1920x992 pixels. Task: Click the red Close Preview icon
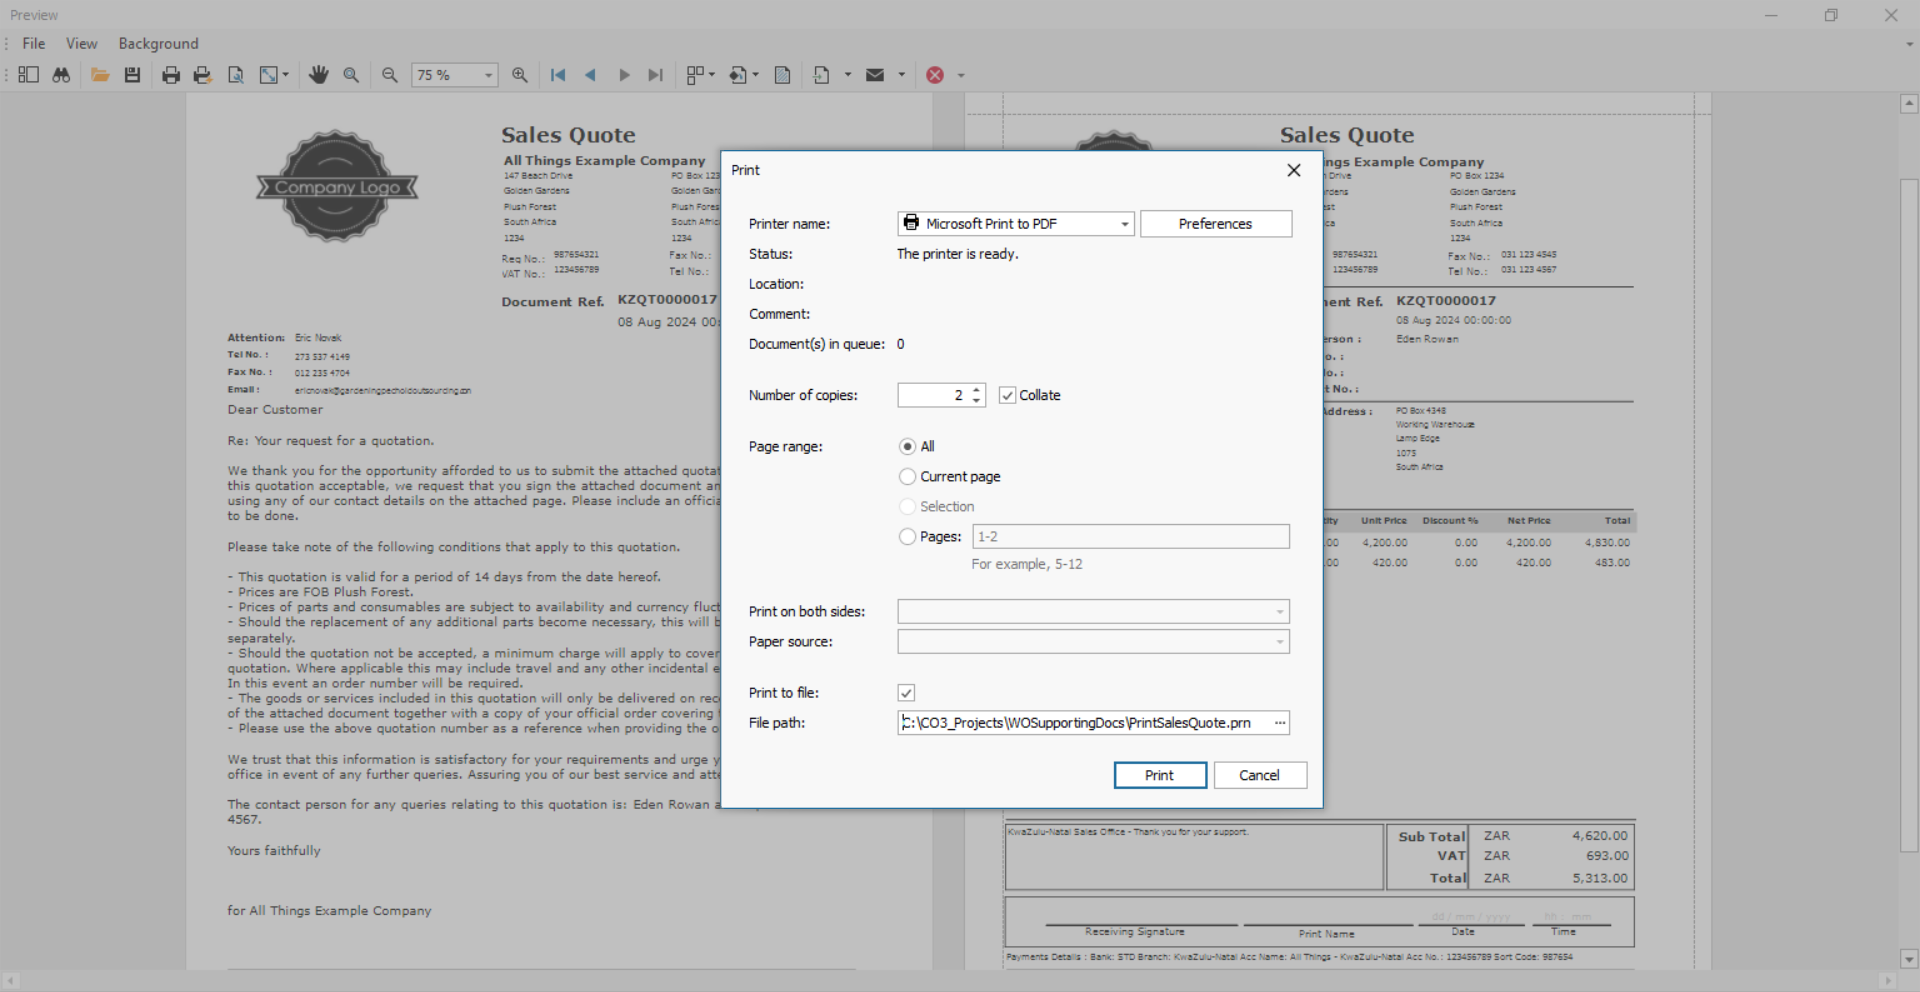click(x=935, y=75)
